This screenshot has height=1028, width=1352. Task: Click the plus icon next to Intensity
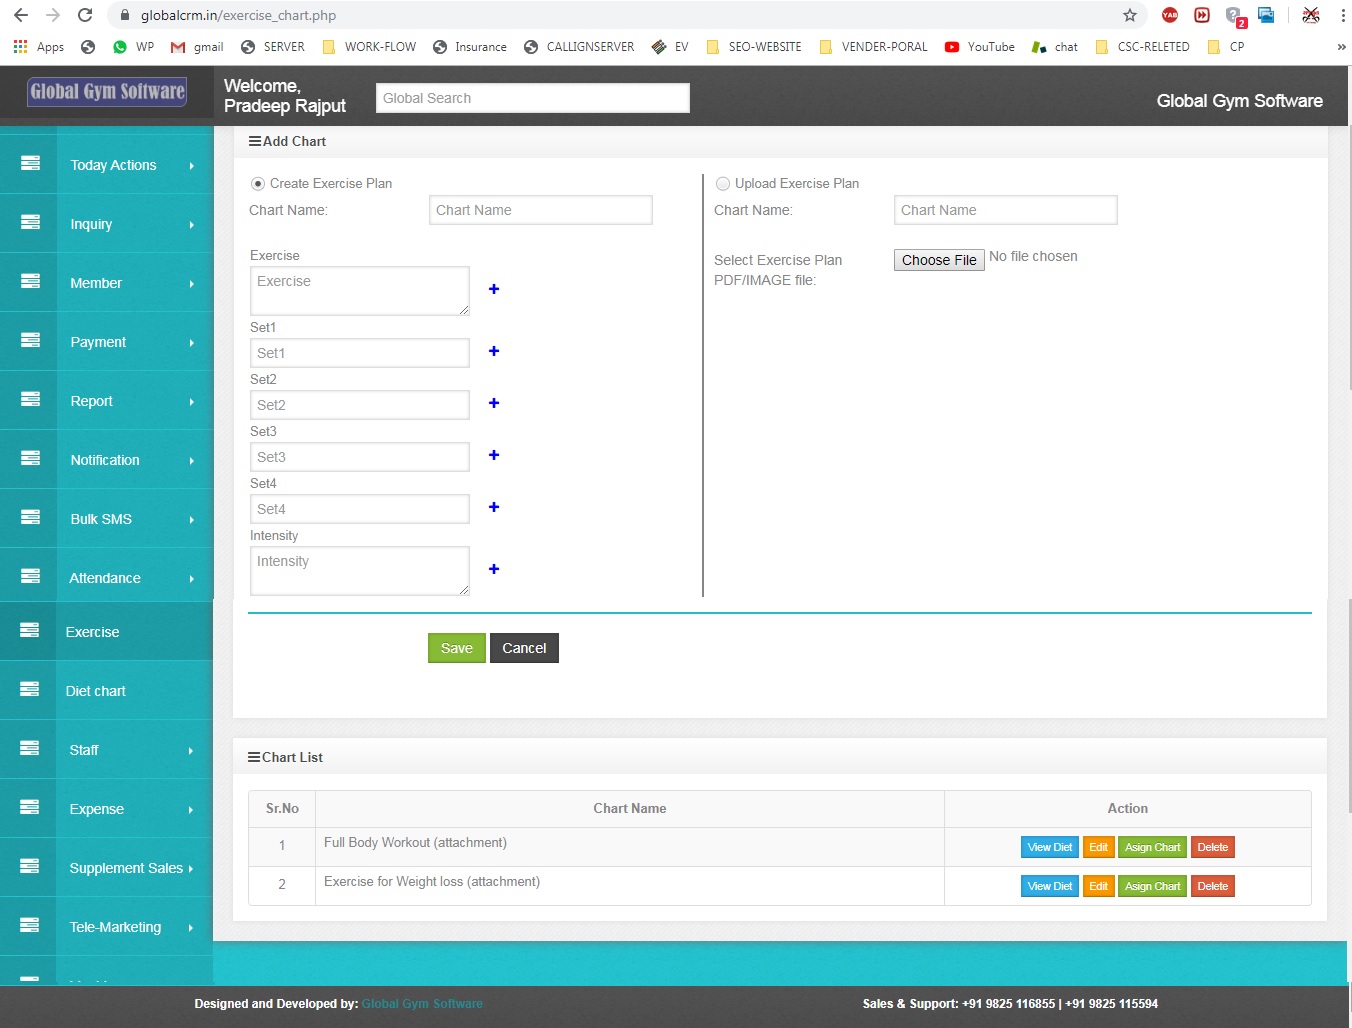click(493, 568)
